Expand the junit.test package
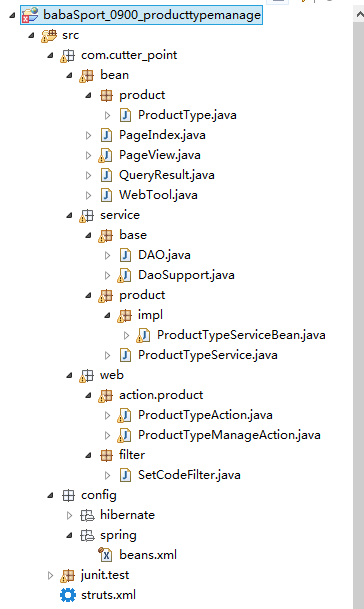This screenshot has width=364, height=609. click(x=50, y=575)
